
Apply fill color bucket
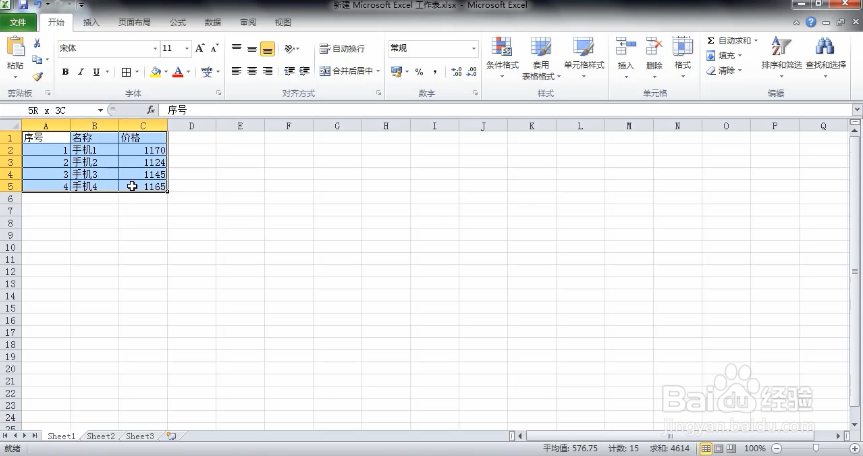(x=156, y=72)
